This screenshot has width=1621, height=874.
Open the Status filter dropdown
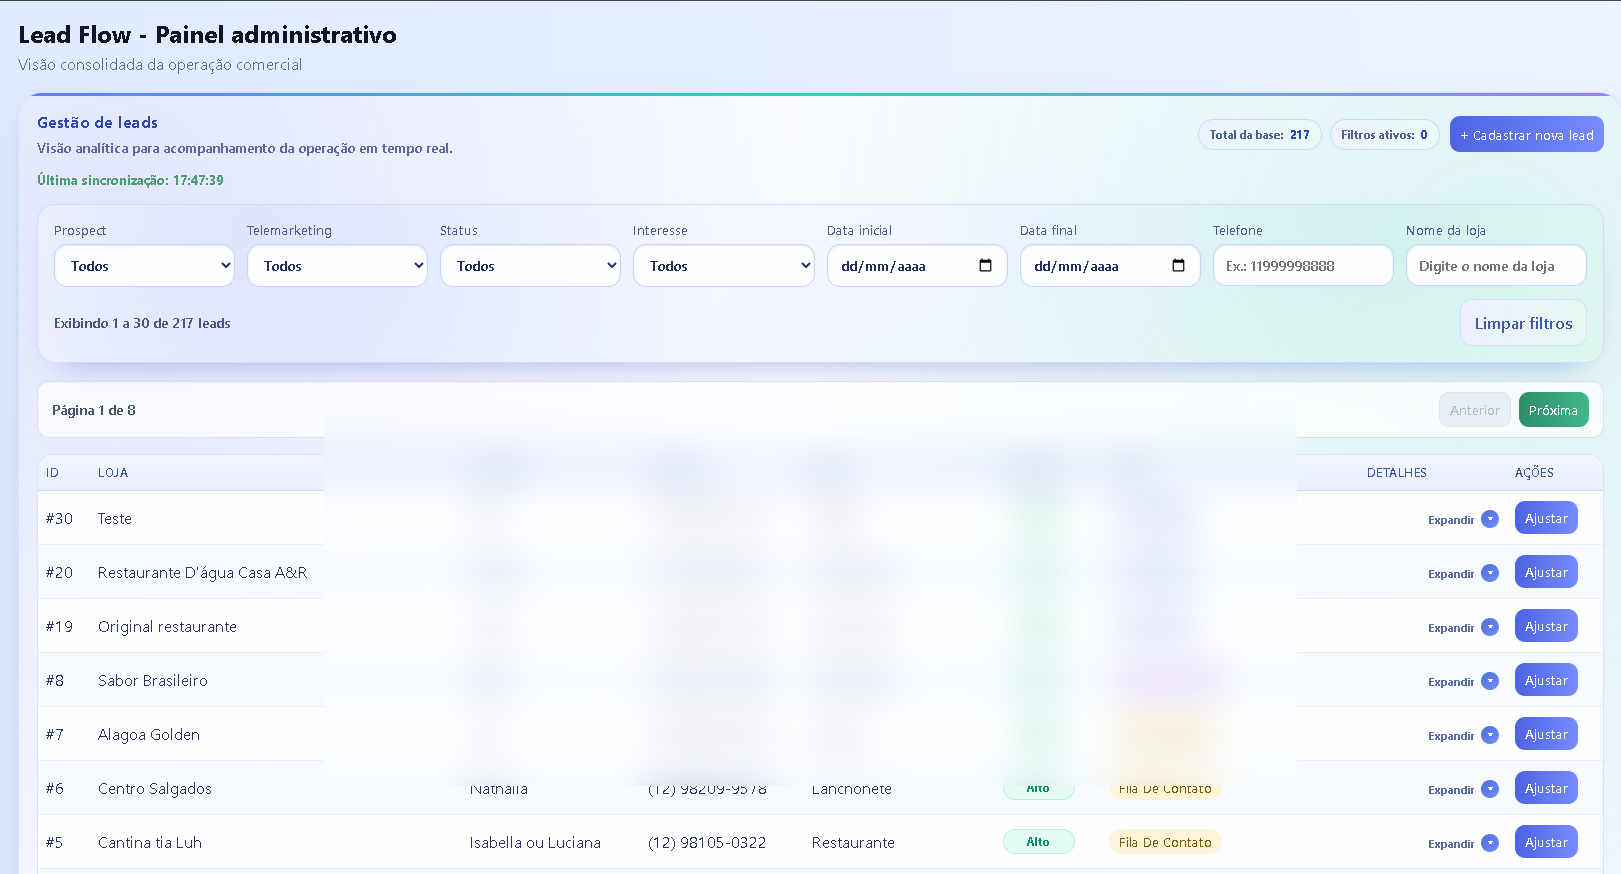tap(530, 266)
